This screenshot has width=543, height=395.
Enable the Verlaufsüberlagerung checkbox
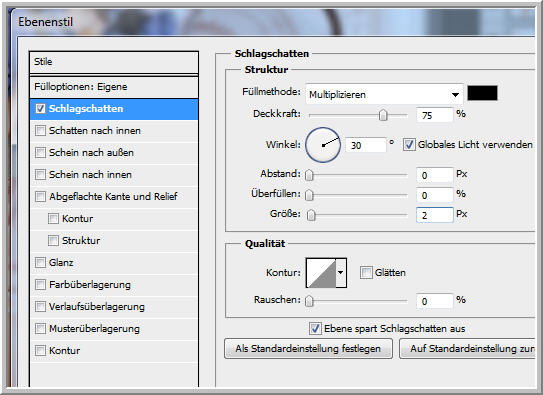[40, 306]
